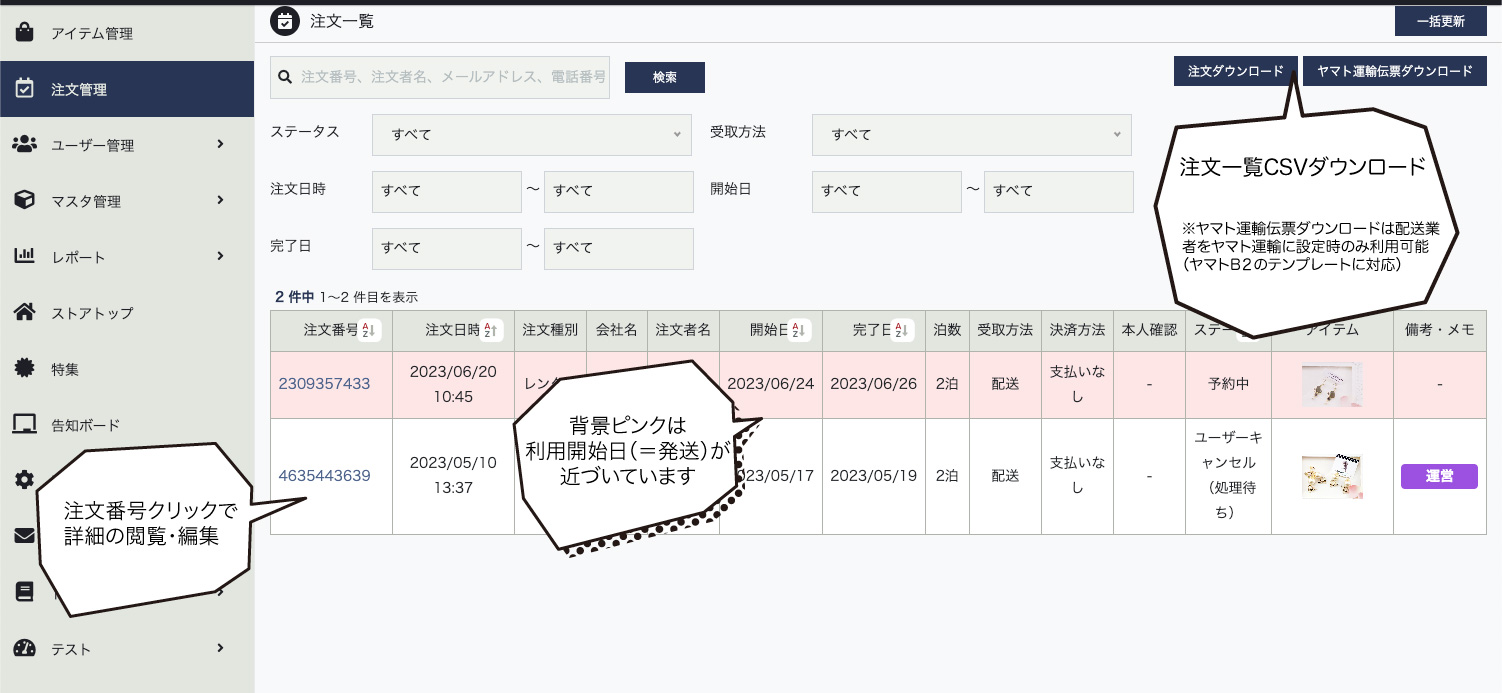
Task: Click the item thumbnail in the 予約中 row
Action: pyautogui.click(x=1331, y=384)
